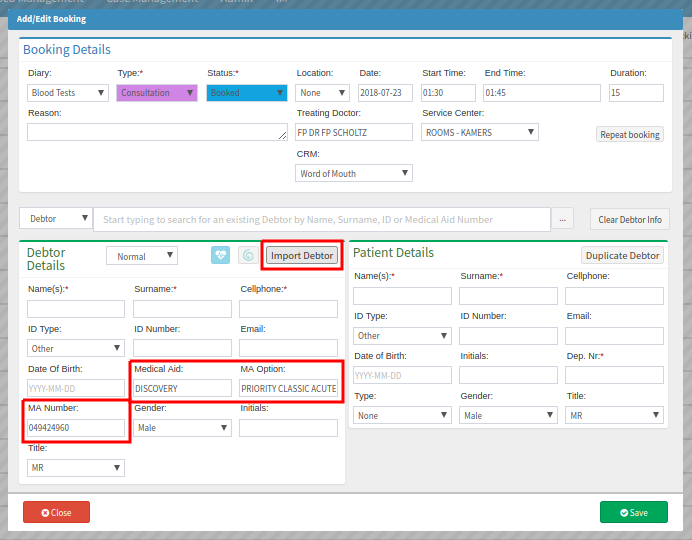Expand the Status dropdown set to Booked
The width and height of the screenshot is (692, 540).
(x=246, y=93)
